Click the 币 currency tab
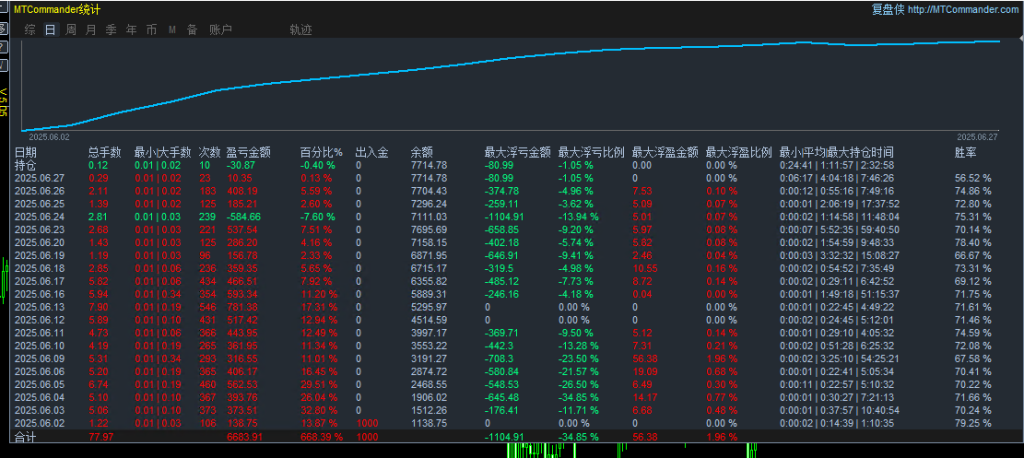This screenshot has width=1024, height=458. click(151, 30)
